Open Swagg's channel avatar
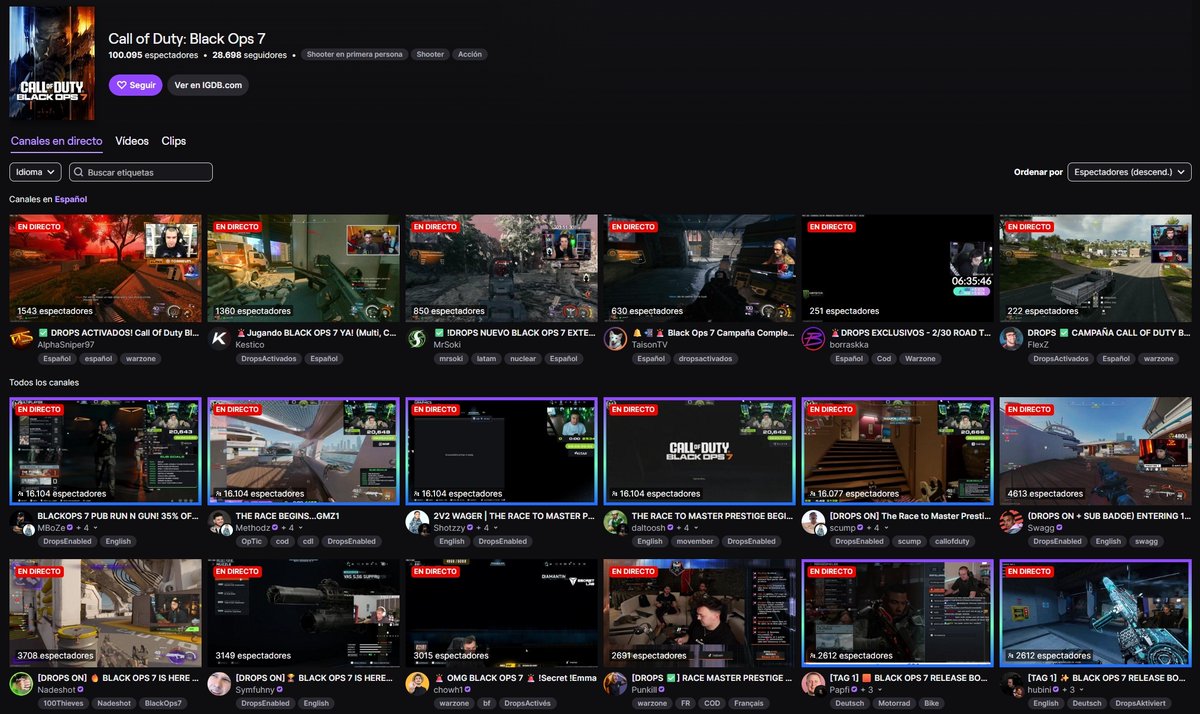1200x714 pixels. 1011,521
